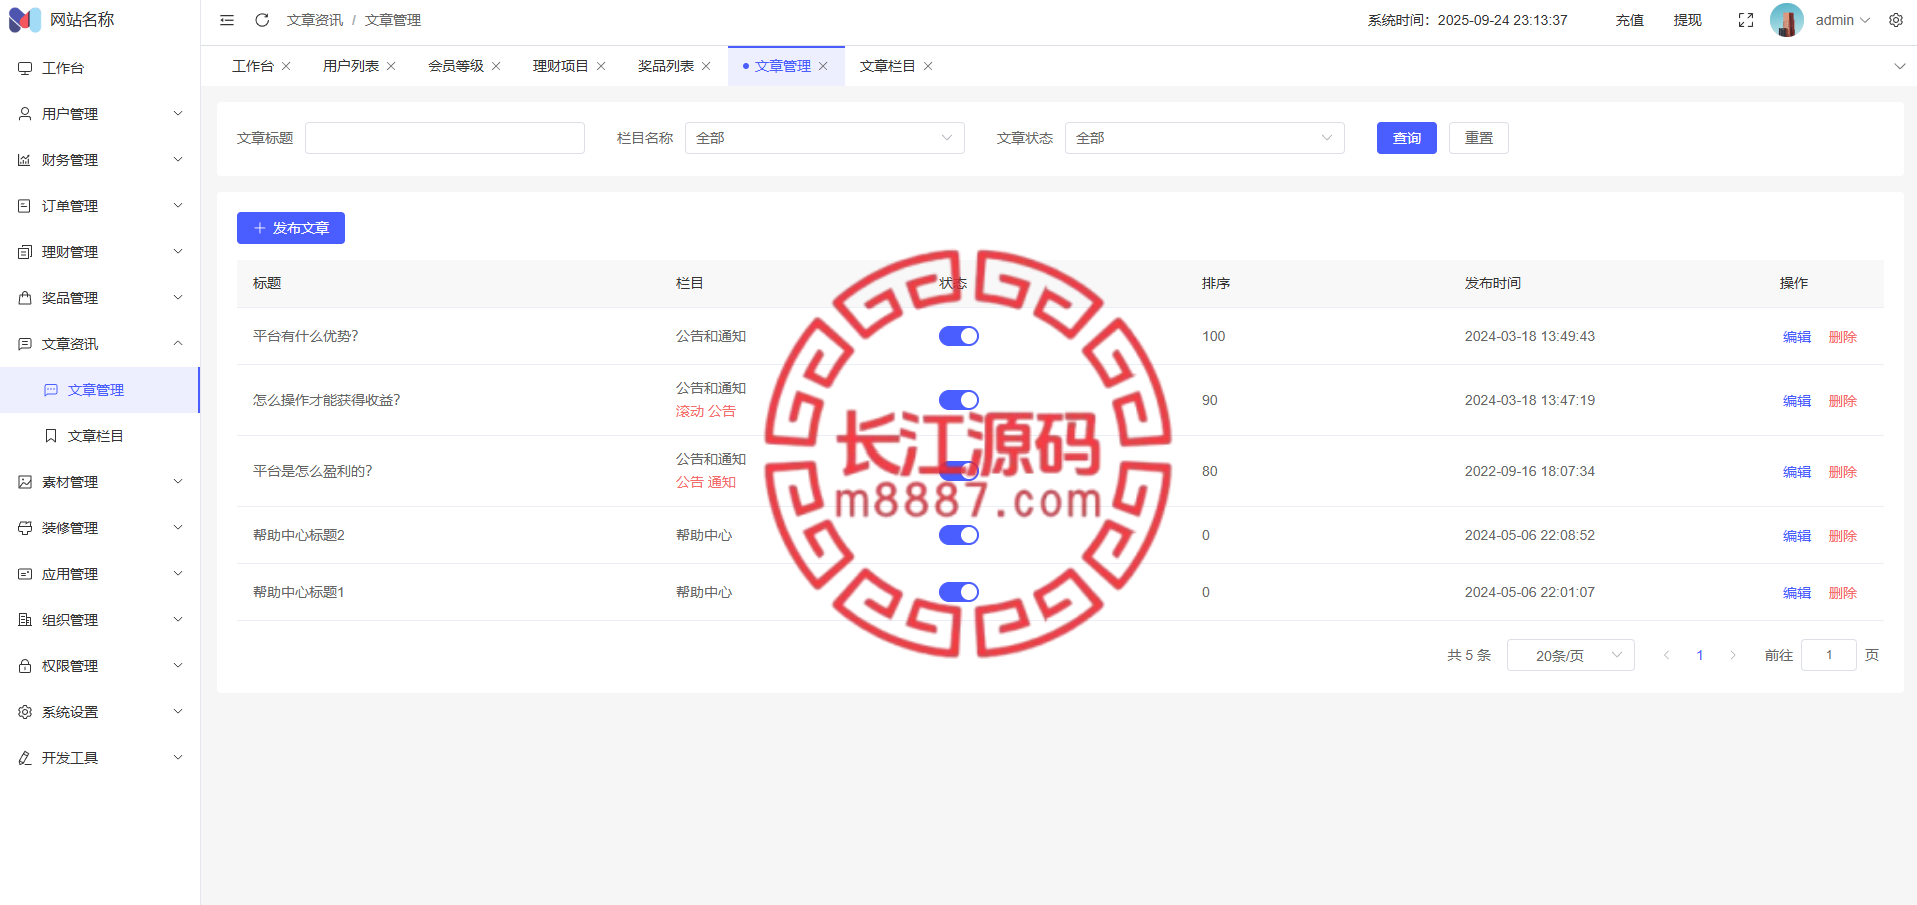The image size is (1917, 905).
Task: Select page 1 in pagination
Action: 1700,655
